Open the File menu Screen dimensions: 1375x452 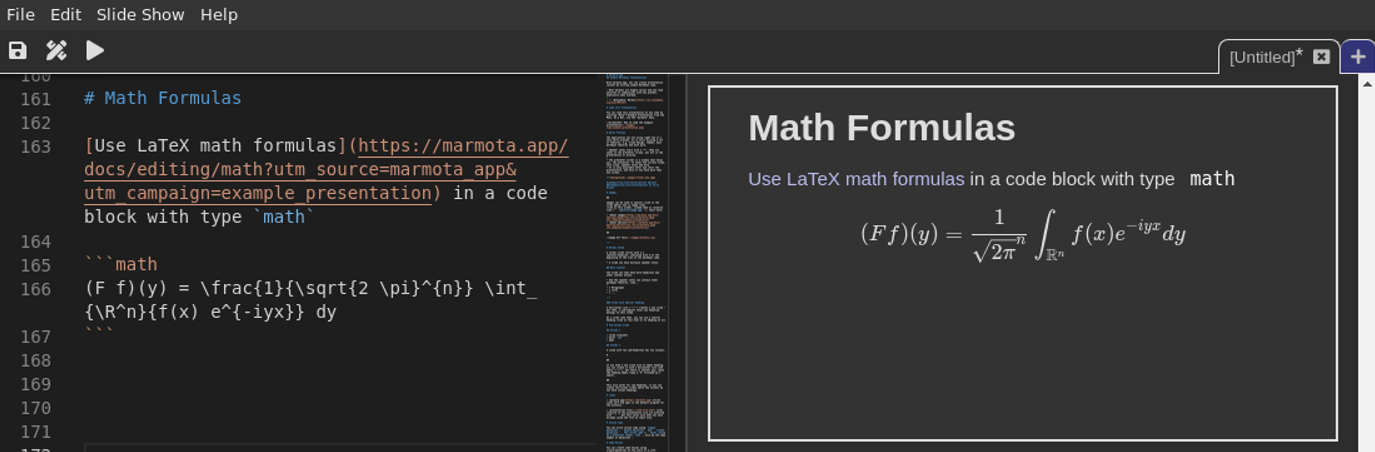click(20, 14)
